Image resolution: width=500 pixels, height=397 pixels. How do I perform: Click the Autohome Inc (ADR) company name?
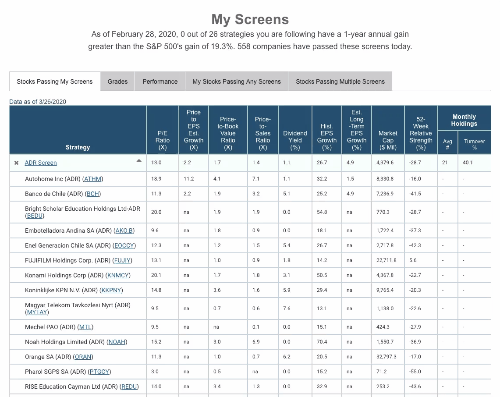[x=53, y=179]
